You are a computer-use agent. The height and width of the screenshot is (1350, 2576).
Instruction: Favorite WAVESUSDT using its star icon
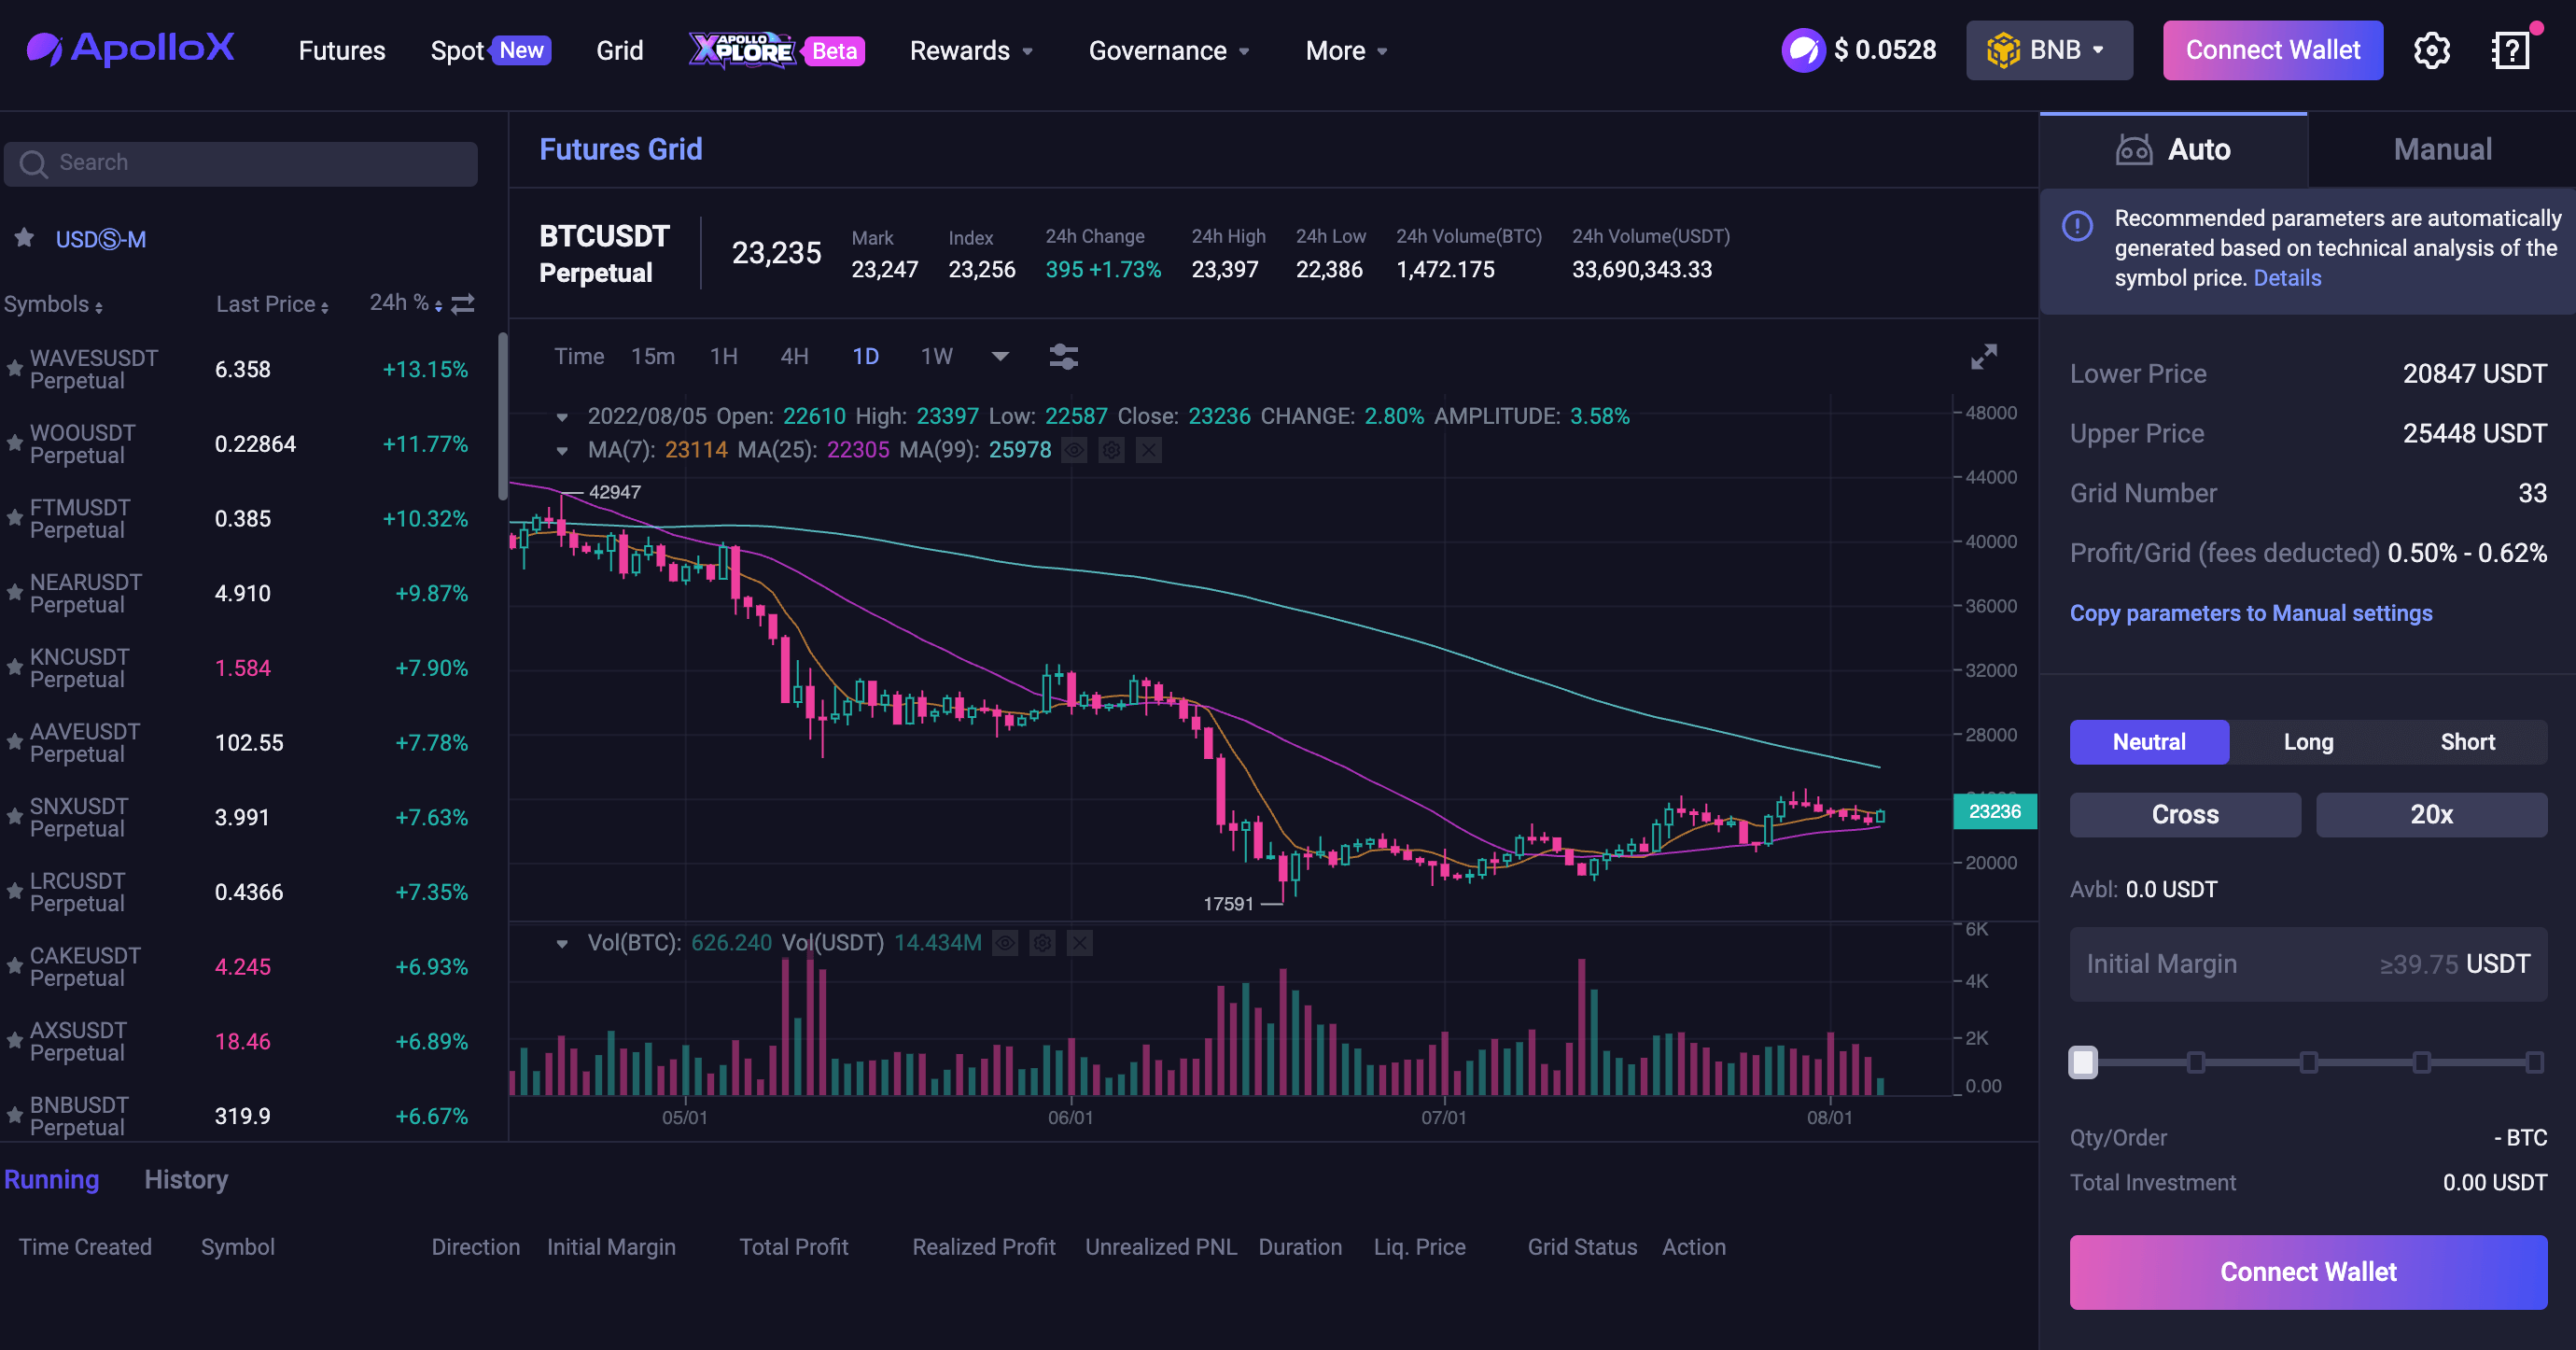(x=13, y=368)
